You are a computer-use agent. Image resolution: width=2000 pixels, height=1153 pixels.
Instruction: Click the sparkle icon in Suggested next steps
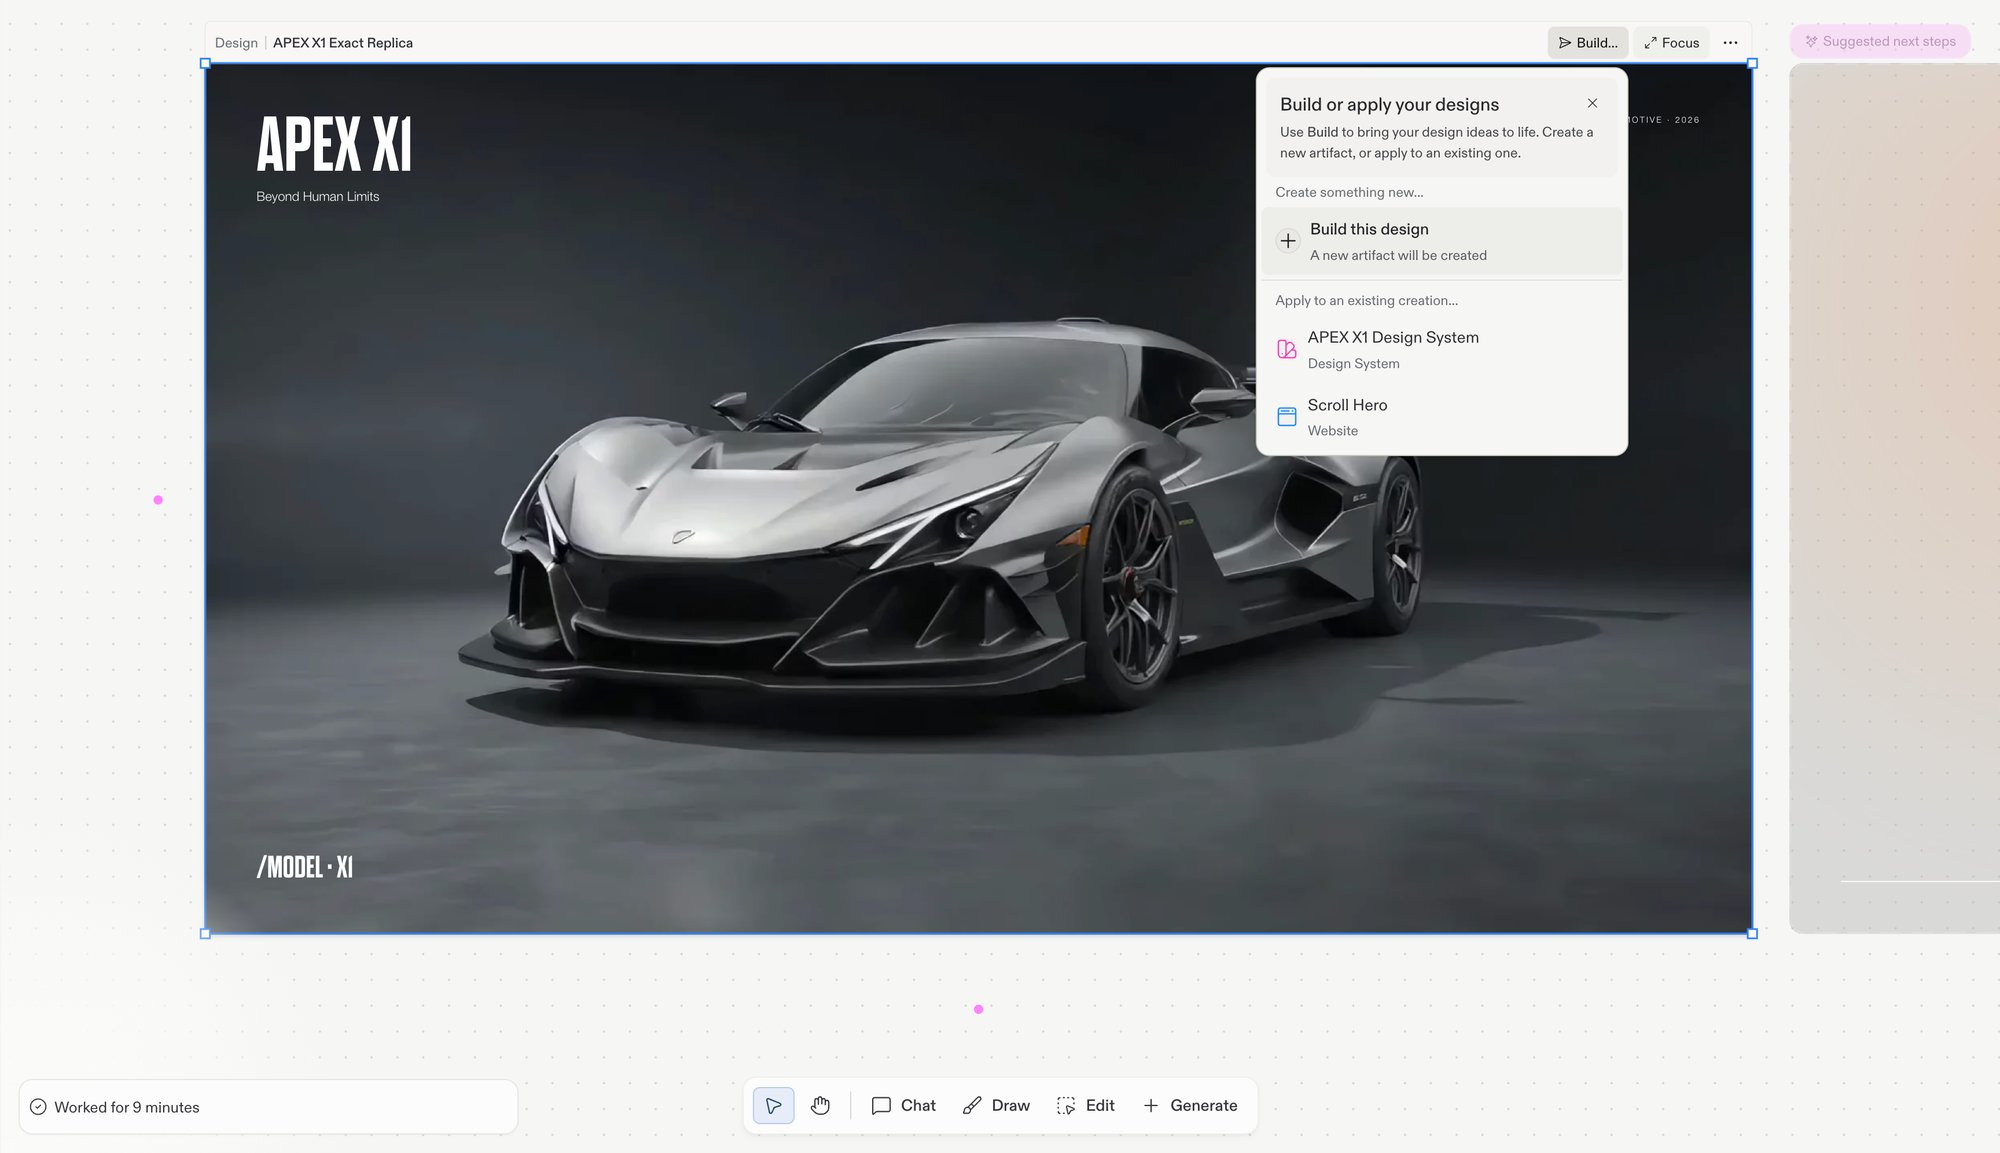pyautogui.click(x=1811, y=41)
